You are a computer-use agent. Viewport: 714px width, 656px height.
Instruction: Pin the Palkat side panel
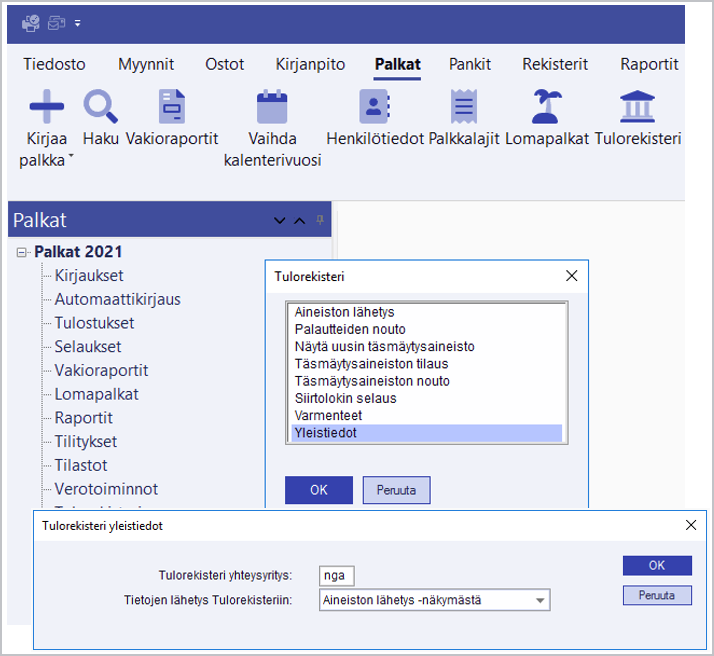point(320,220)
